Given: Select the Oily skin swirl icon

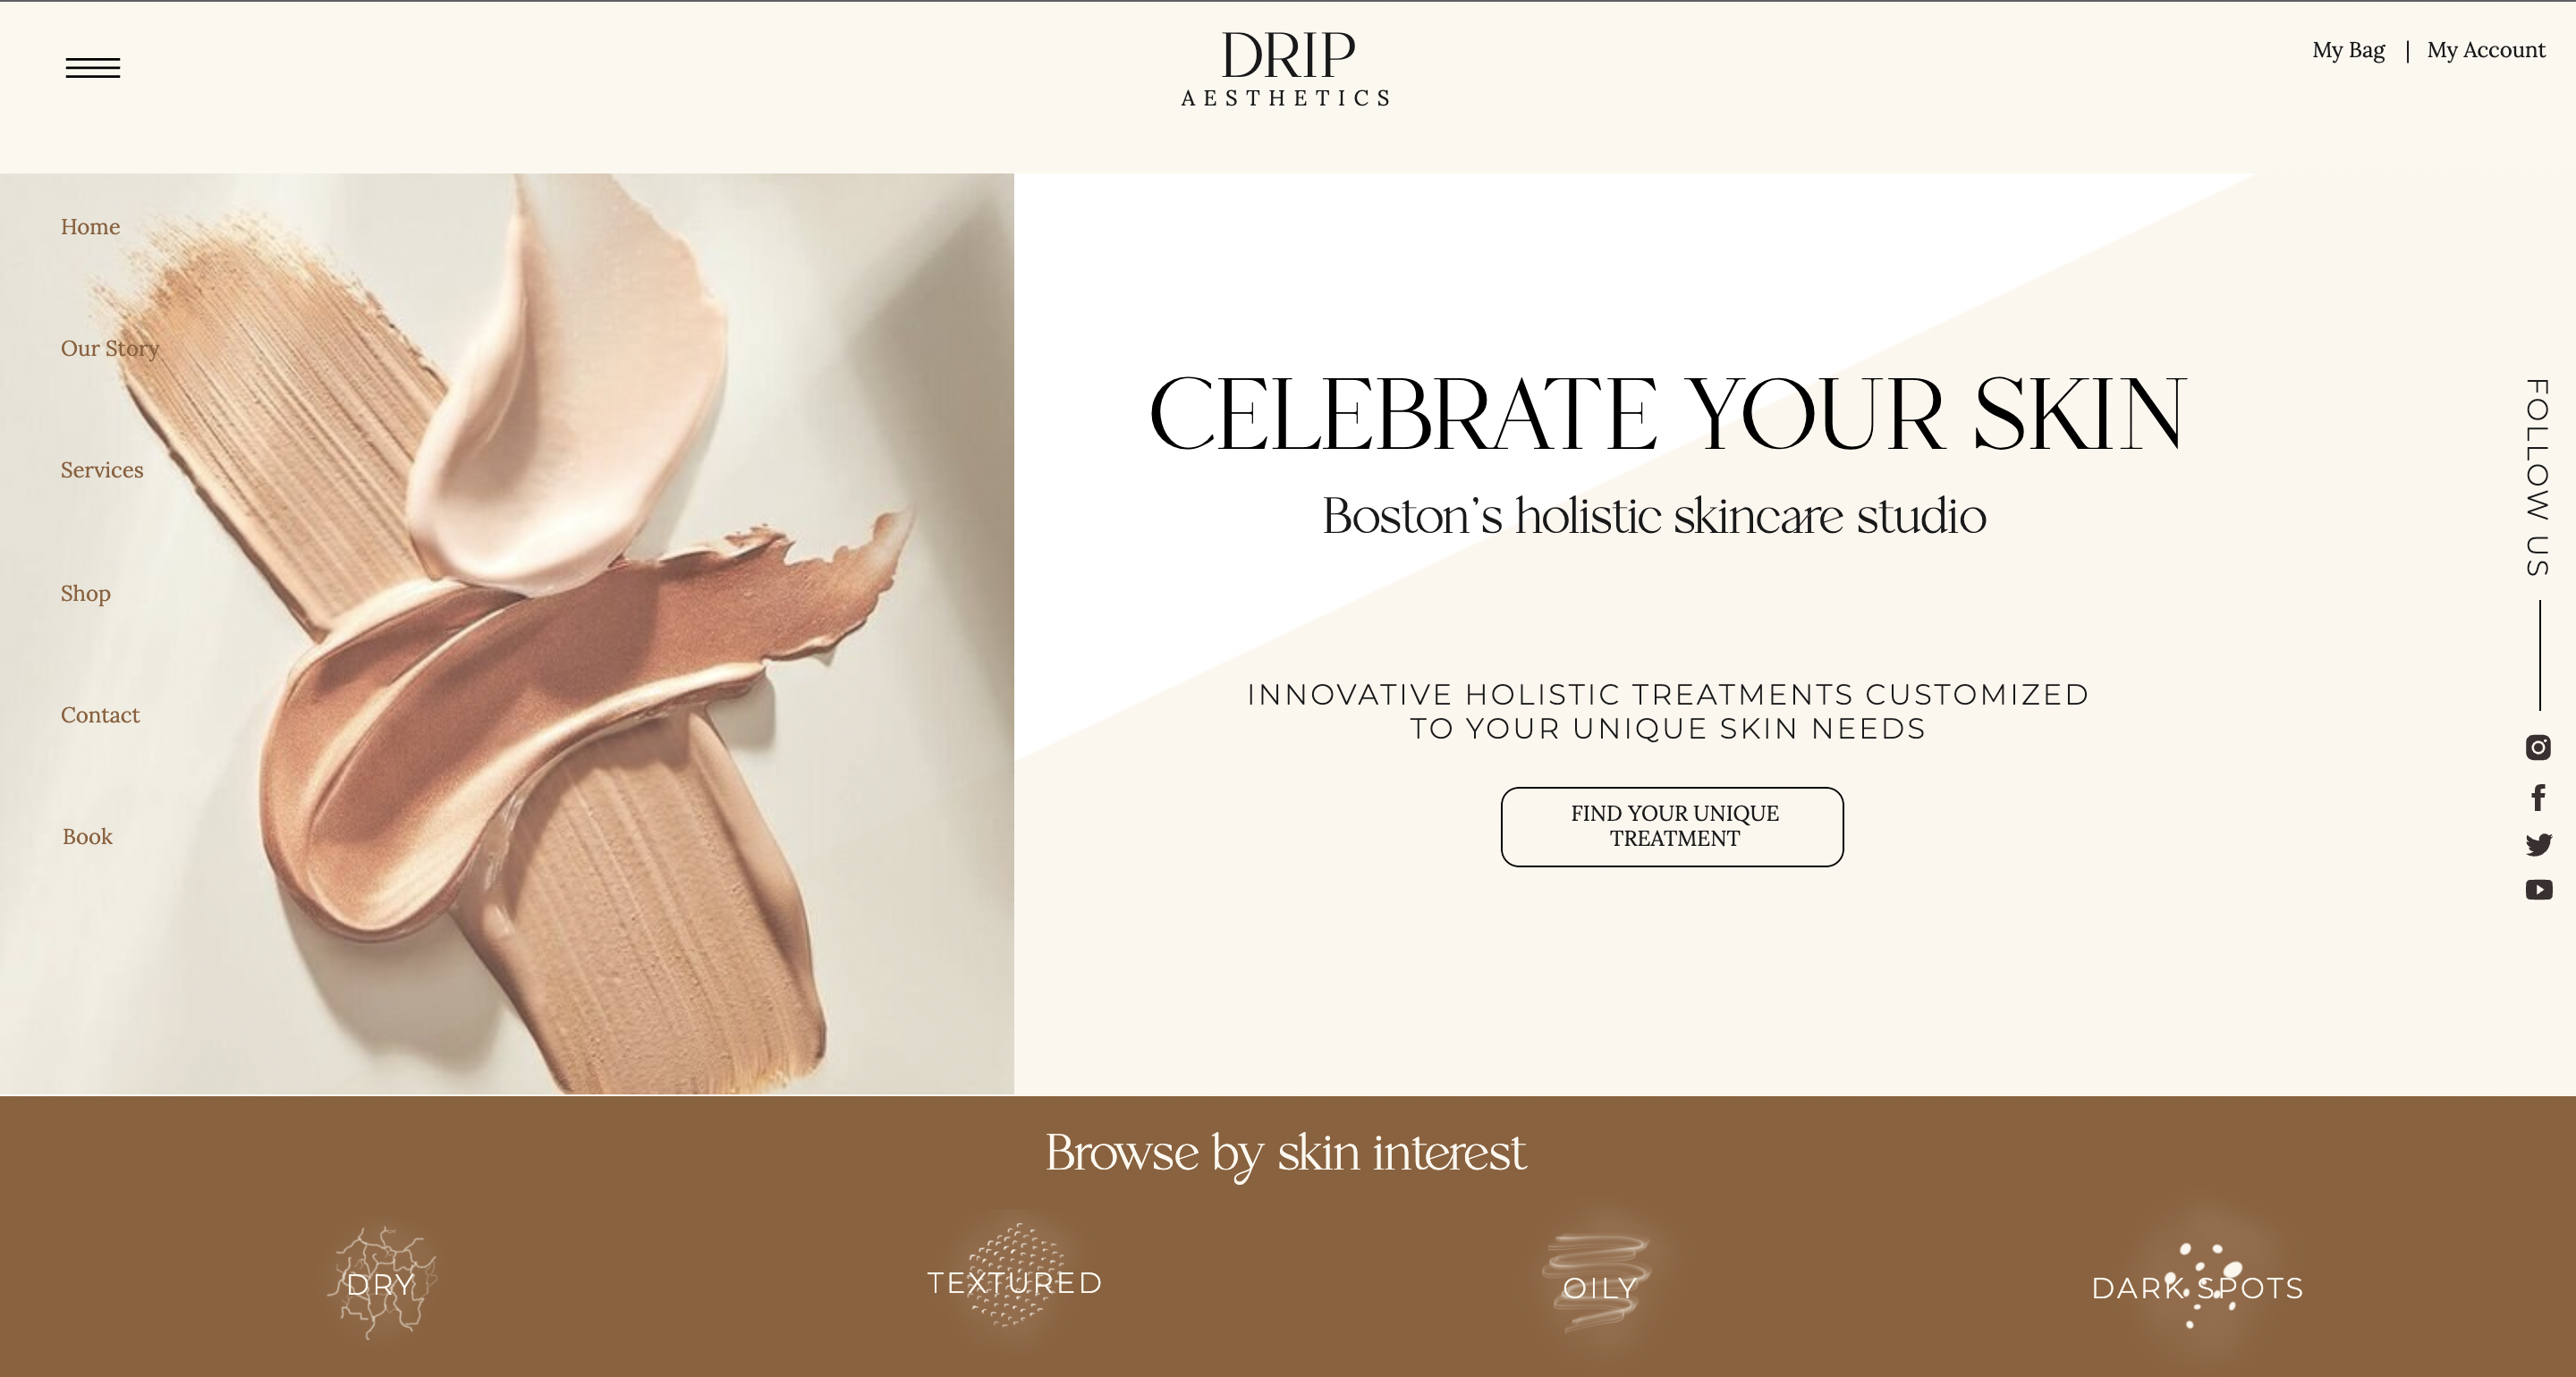Looking at the screenshot, I should coord(1597,1283).
